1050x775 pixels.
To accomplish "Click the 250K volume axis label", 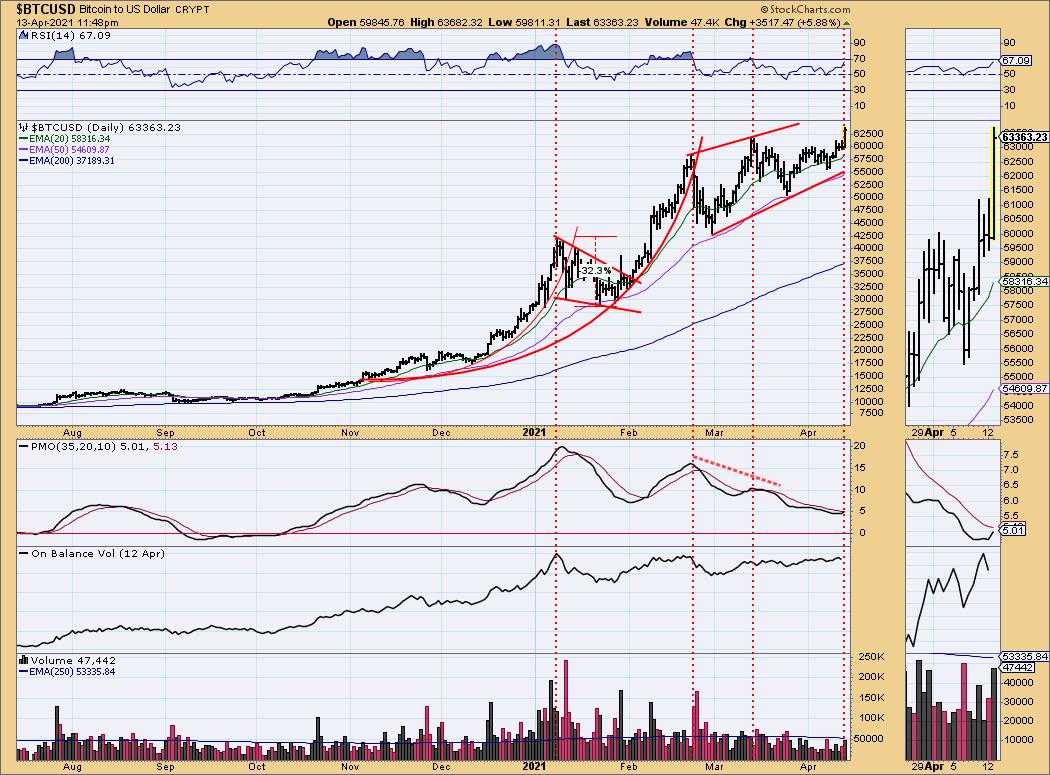I will [872, 656].
